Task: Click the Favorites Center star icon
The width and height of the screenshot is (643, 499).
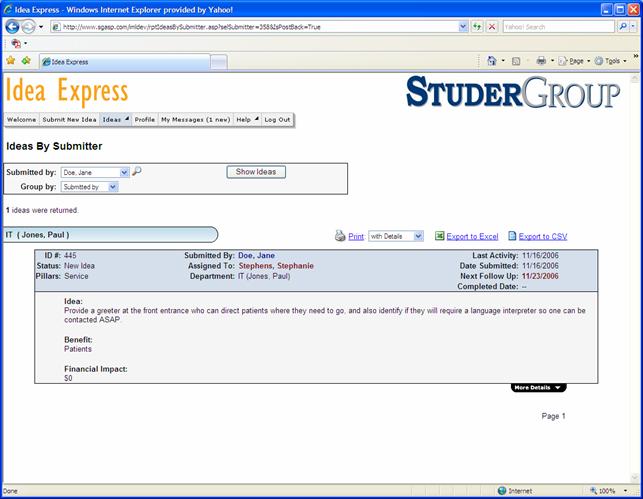Action: click(x=11, y=61)
